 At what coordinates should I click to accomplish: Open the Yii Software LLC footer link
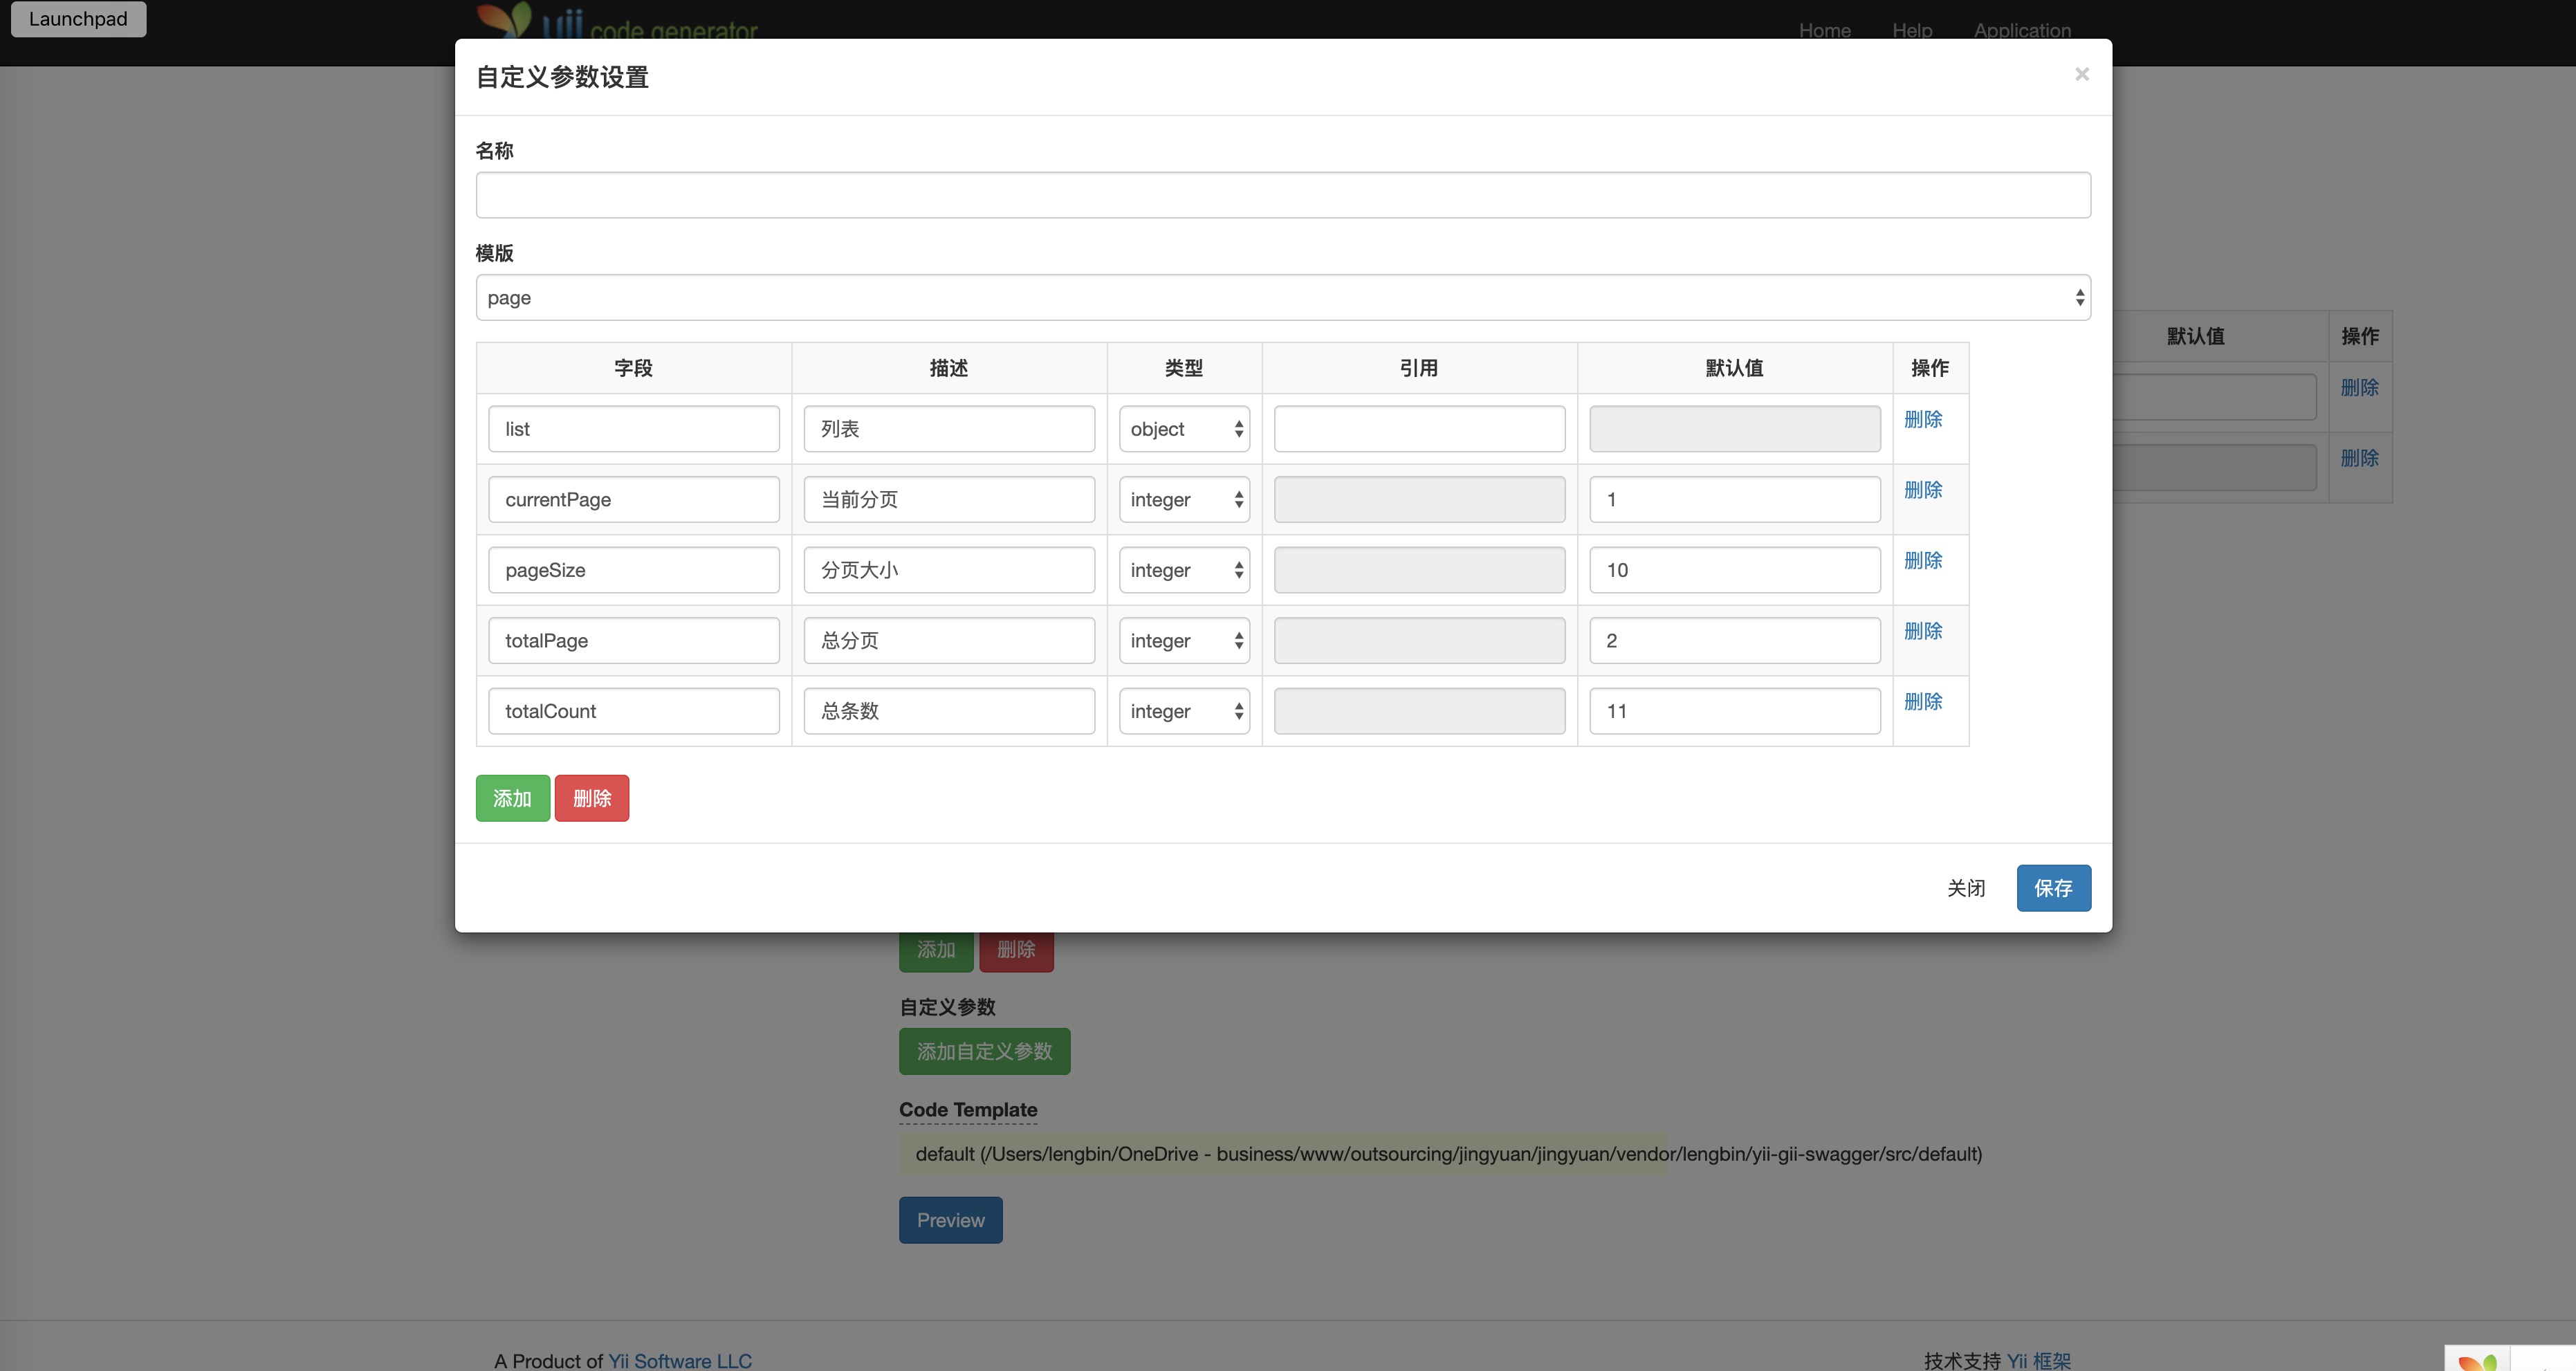pyautogui.click(x=679, y=1360)
